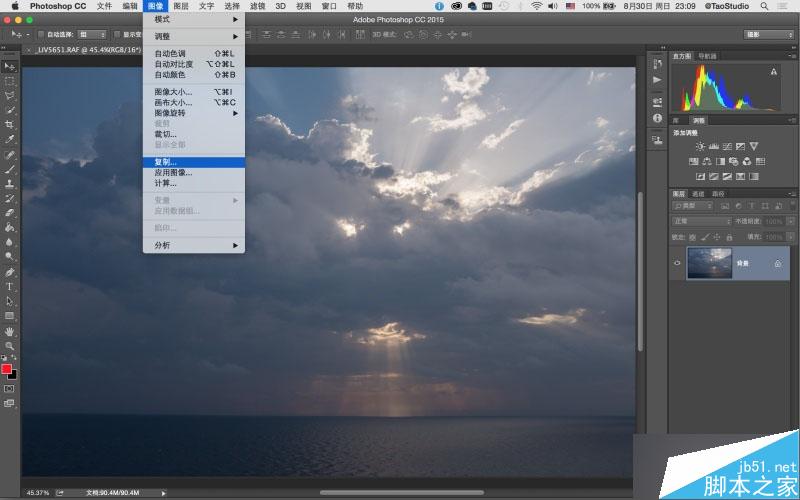Expand the 模式 (Mode) submenu
800x500 pixels.
click(194, 19)
